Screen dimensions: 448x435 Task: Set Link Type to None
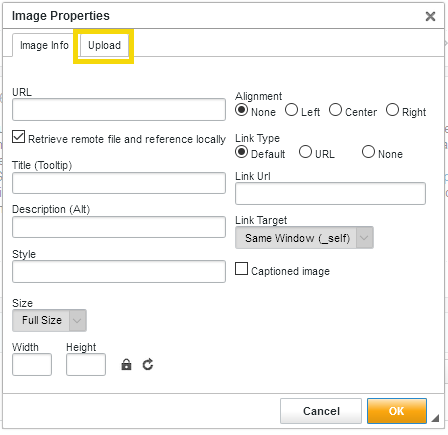pyautogui.click(x=368, y=152)
